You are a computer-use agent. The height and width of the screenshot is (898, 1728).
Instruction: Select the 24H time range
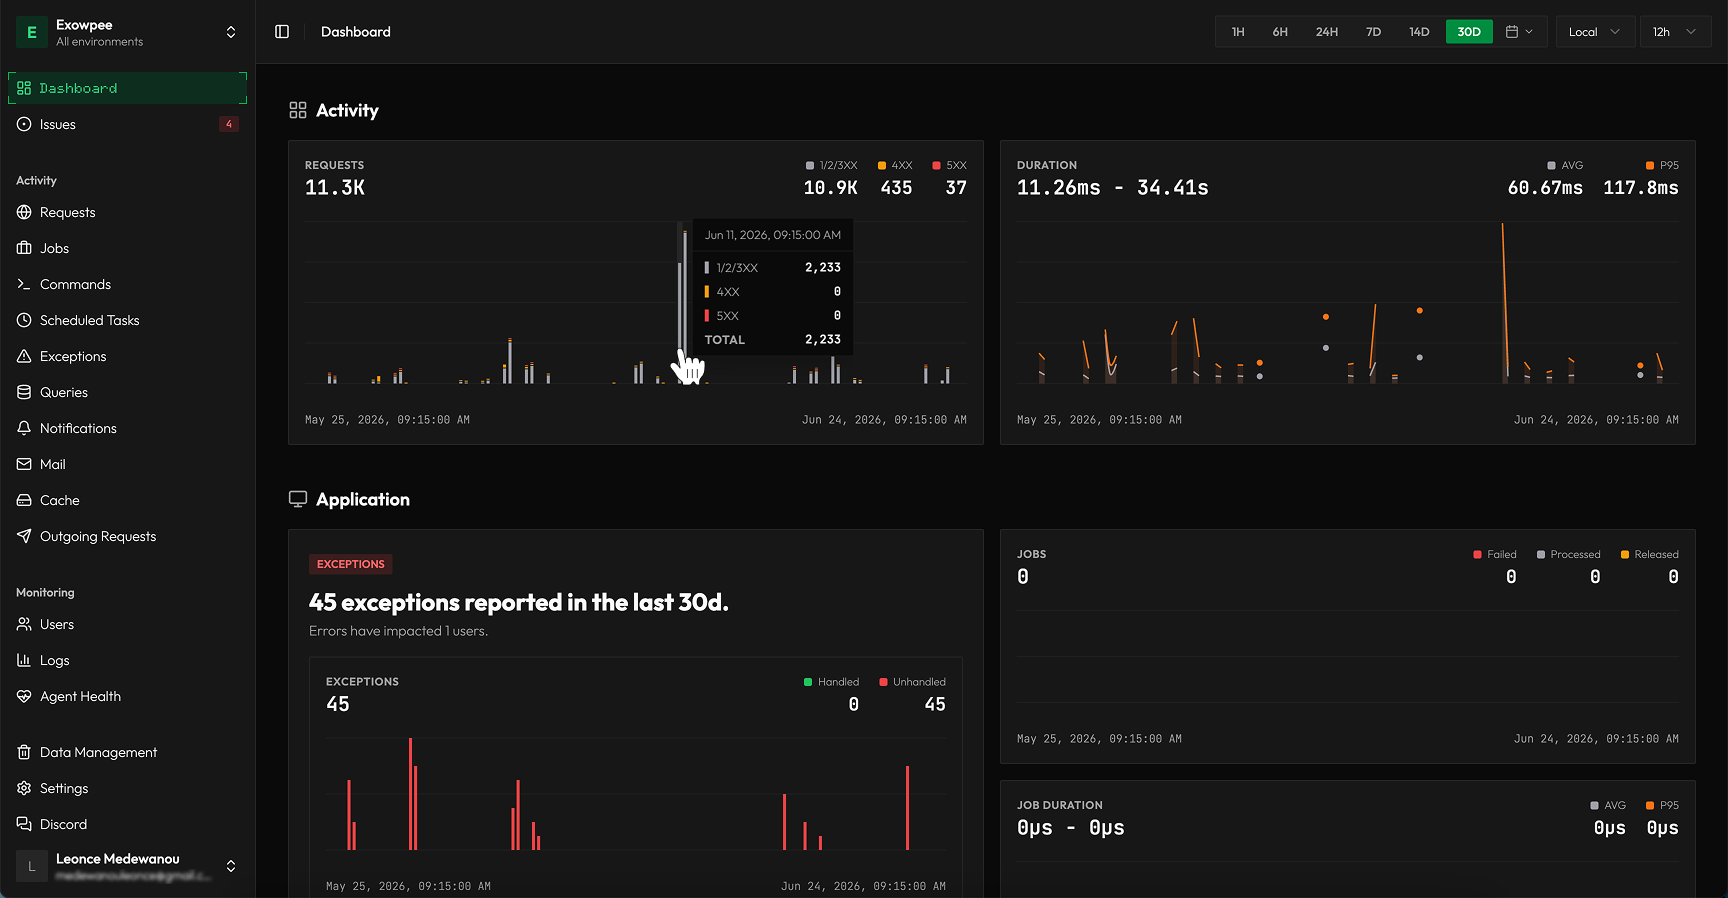1327,32
